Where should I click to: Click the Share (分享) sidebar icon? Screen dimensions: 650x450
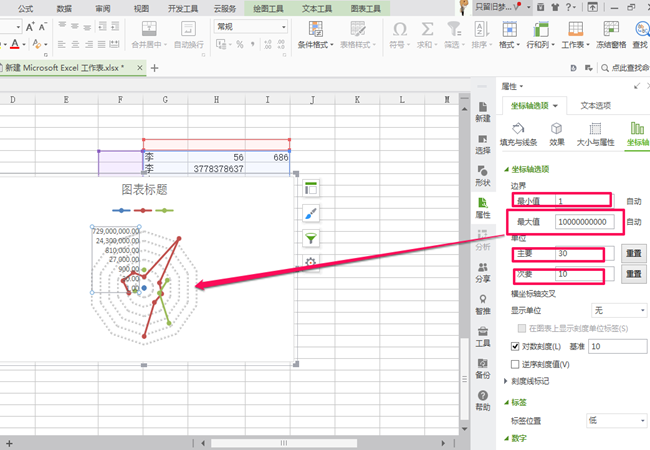[483, 273]
